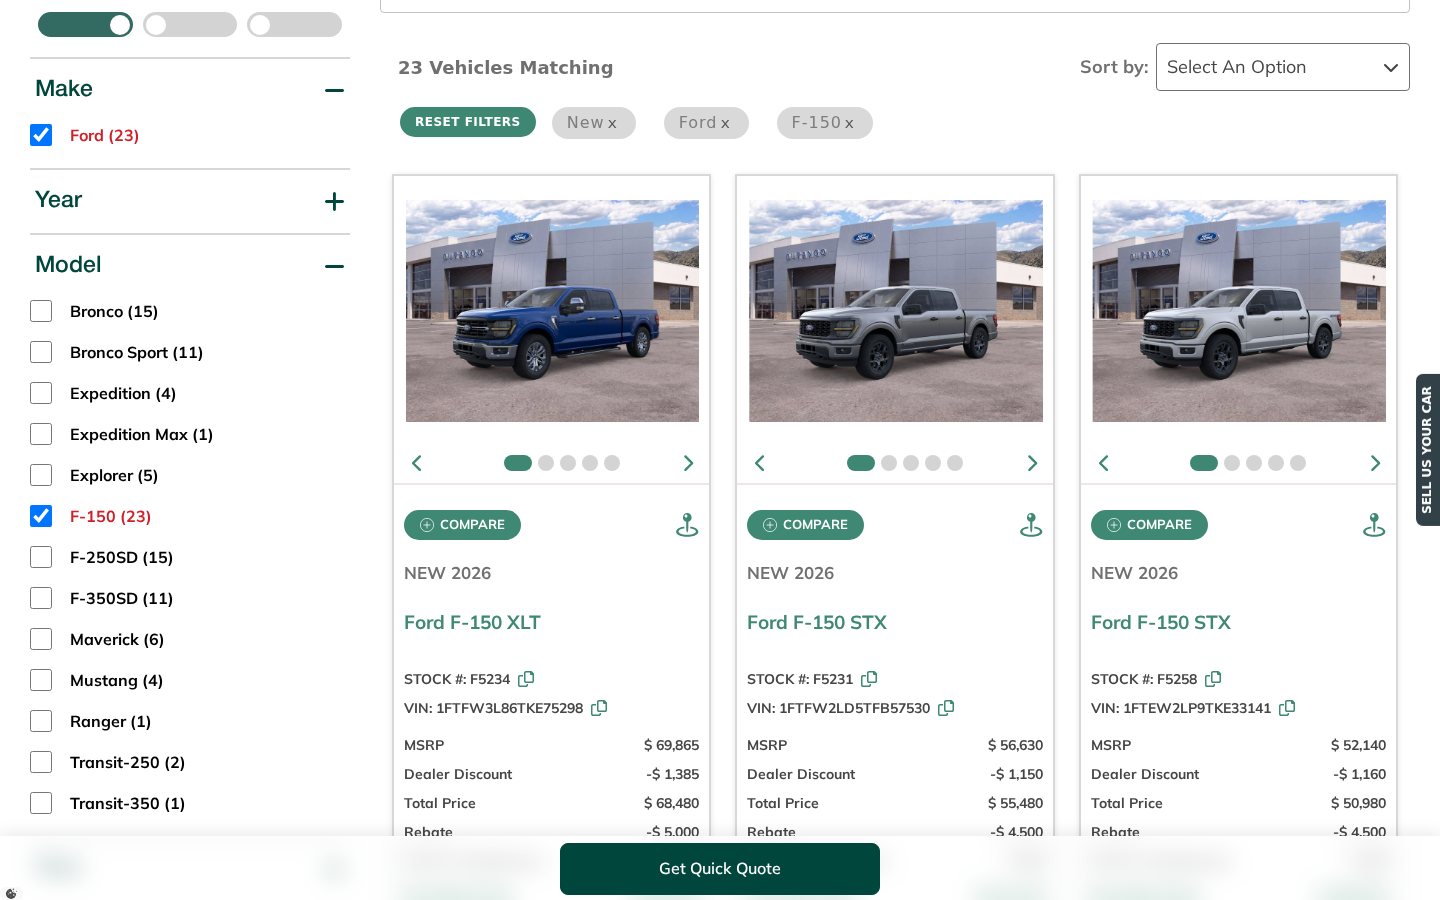
Task: Collapse the Model filter section
Action: [x=334, y=266]
